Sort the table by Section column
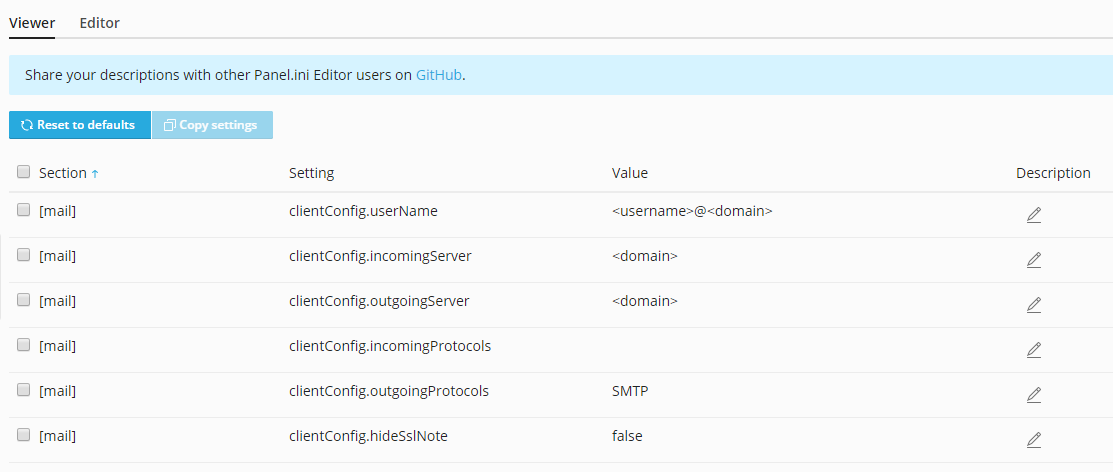1113x472 pixels. (x=62, y=173)
